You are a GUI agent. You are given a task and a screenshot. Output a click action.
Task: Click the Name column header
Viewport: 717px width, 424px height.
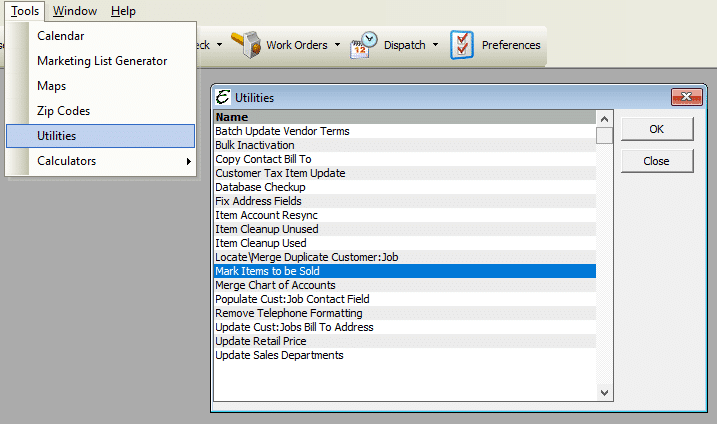[405, 117]
